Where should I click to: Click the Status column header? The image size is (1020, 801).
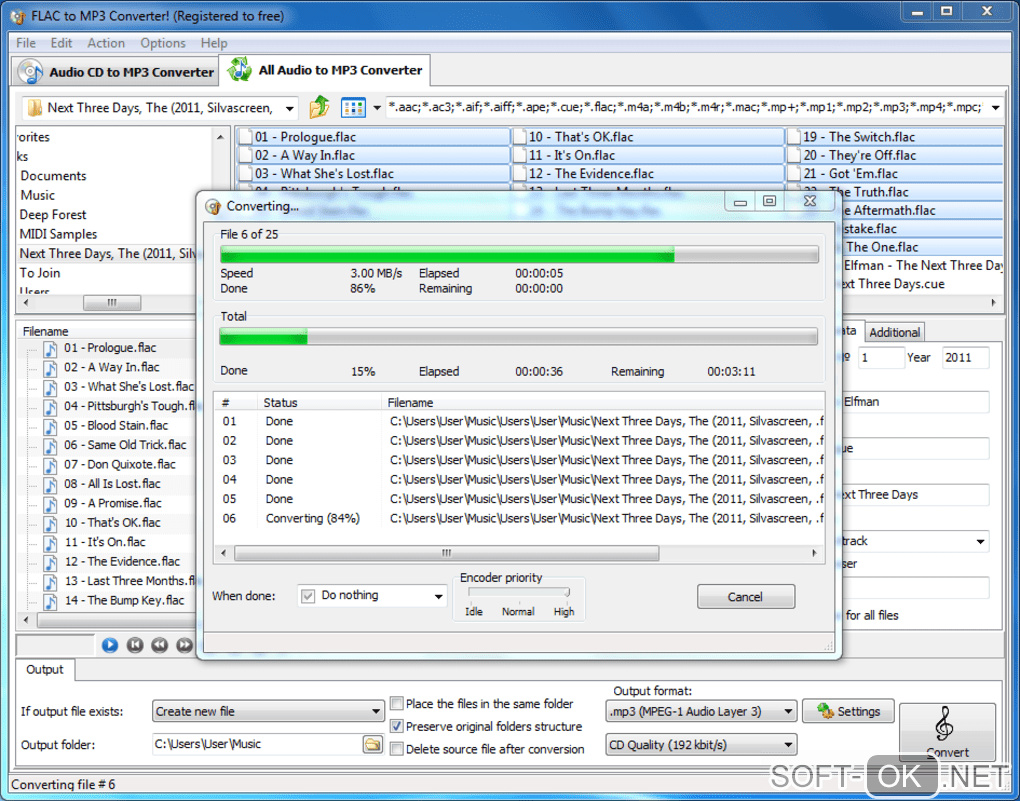pyautogui.click(x=319, y=403)
